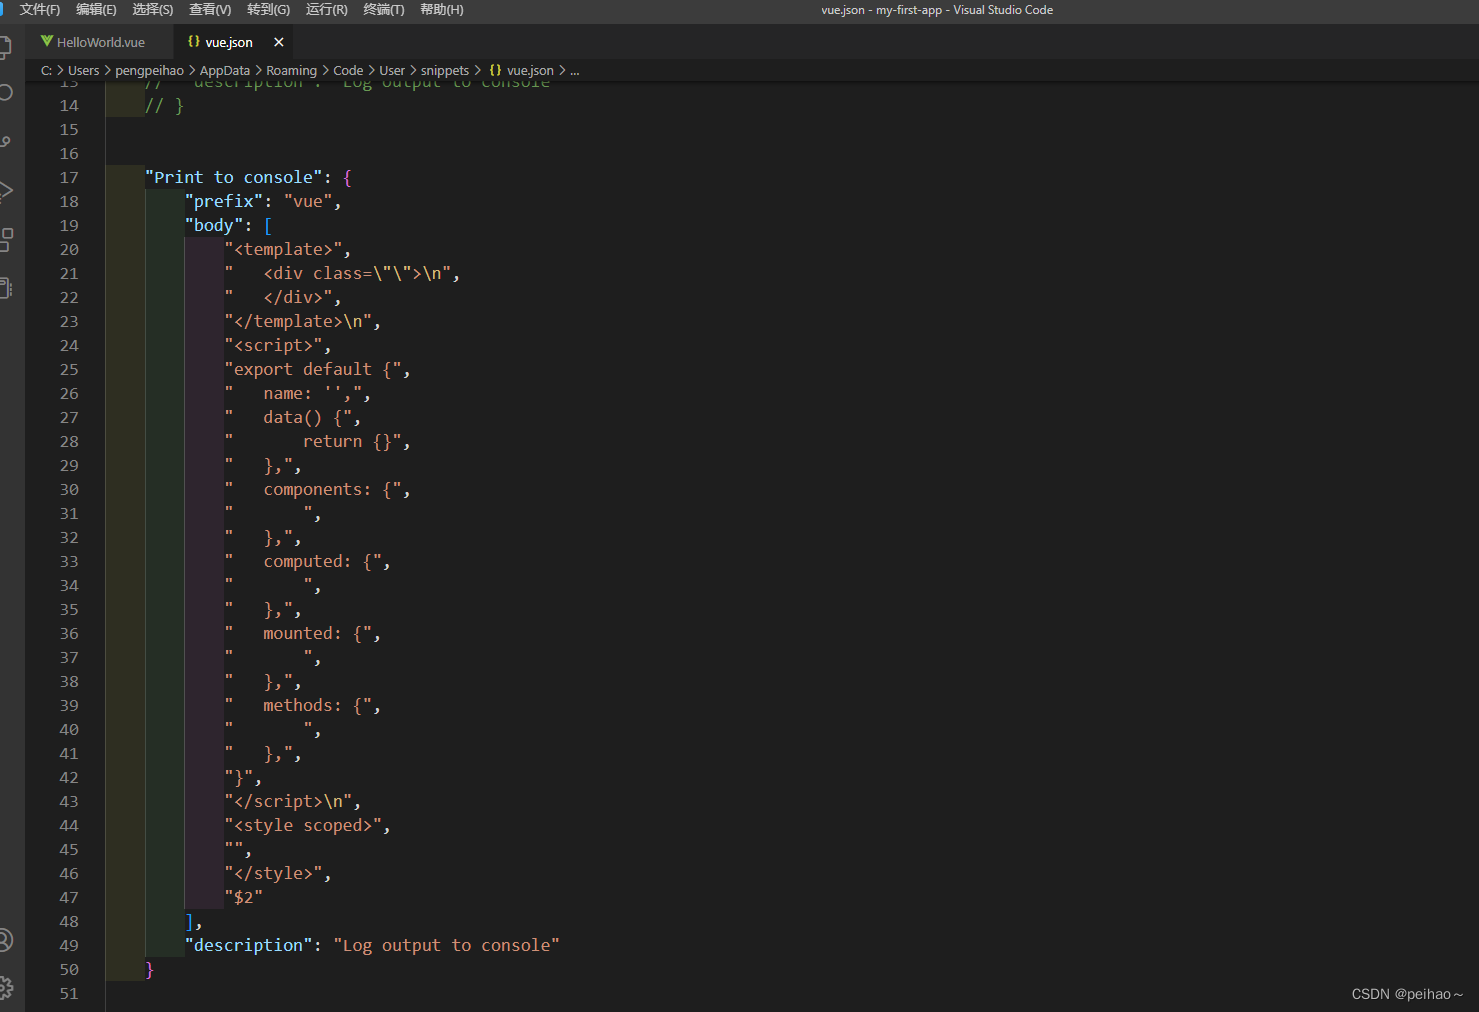
Task: Click the "$2" string on line 47
Action: pos(243,898)
